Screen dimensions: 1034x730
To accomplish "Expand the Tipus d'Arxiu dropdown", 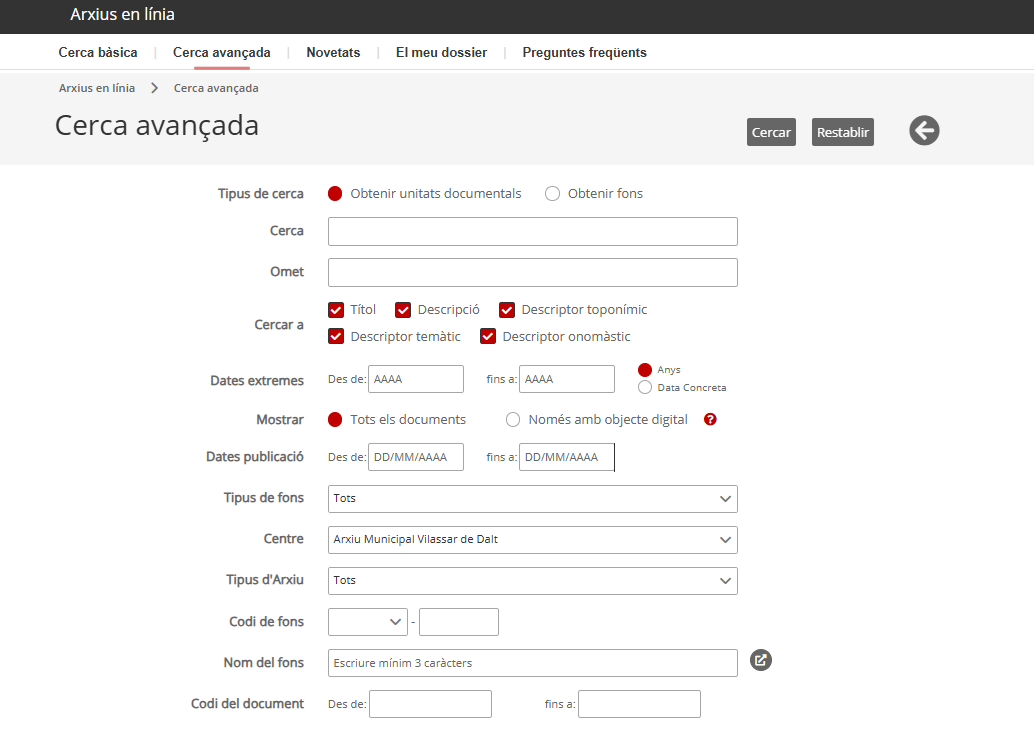I will (x=532, y=581).
